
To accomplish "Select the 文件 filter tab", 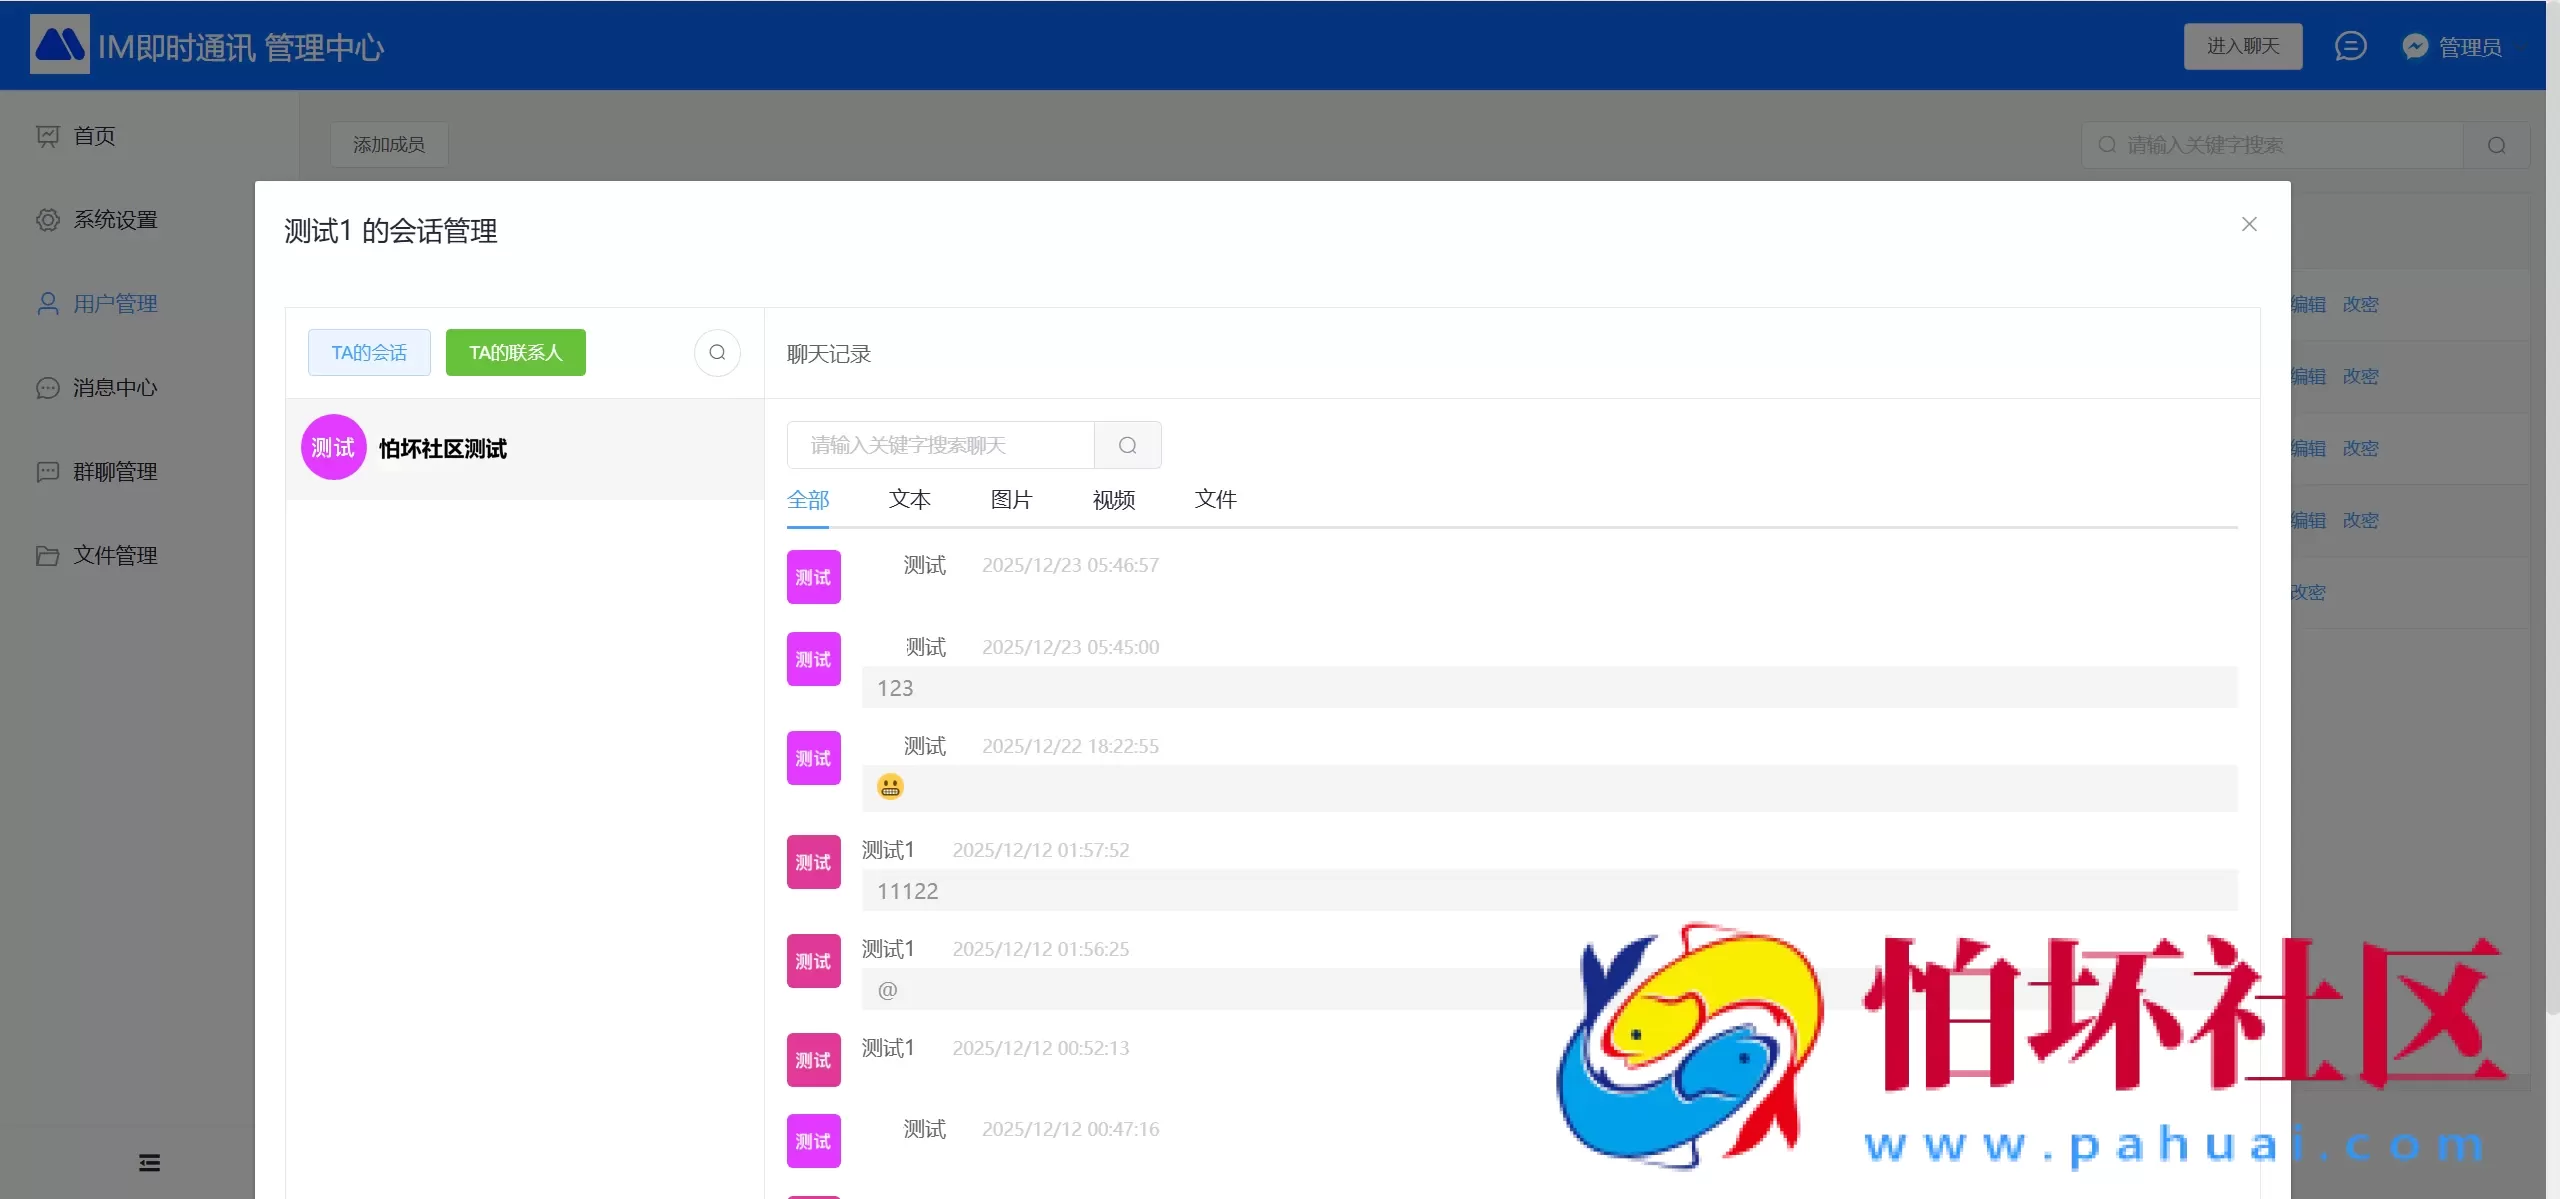I will coord(1215,499).
